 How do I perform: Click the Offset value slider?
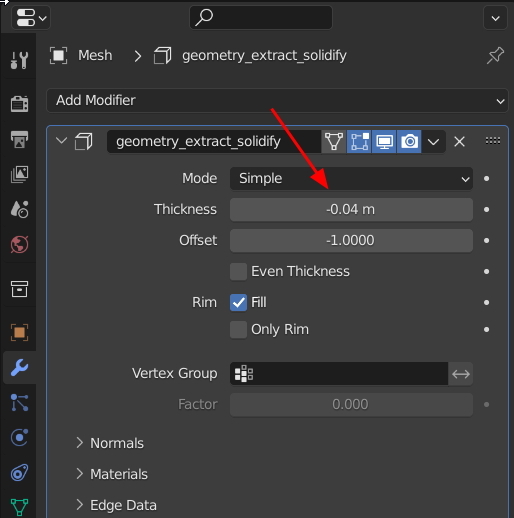(351, 240)
